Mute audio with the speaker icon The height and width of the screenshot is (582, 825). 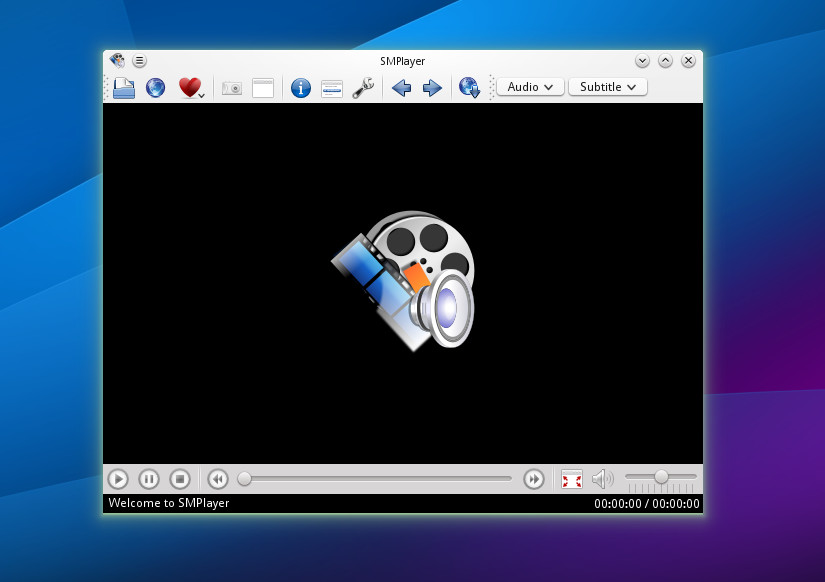(x=602, y=479)
